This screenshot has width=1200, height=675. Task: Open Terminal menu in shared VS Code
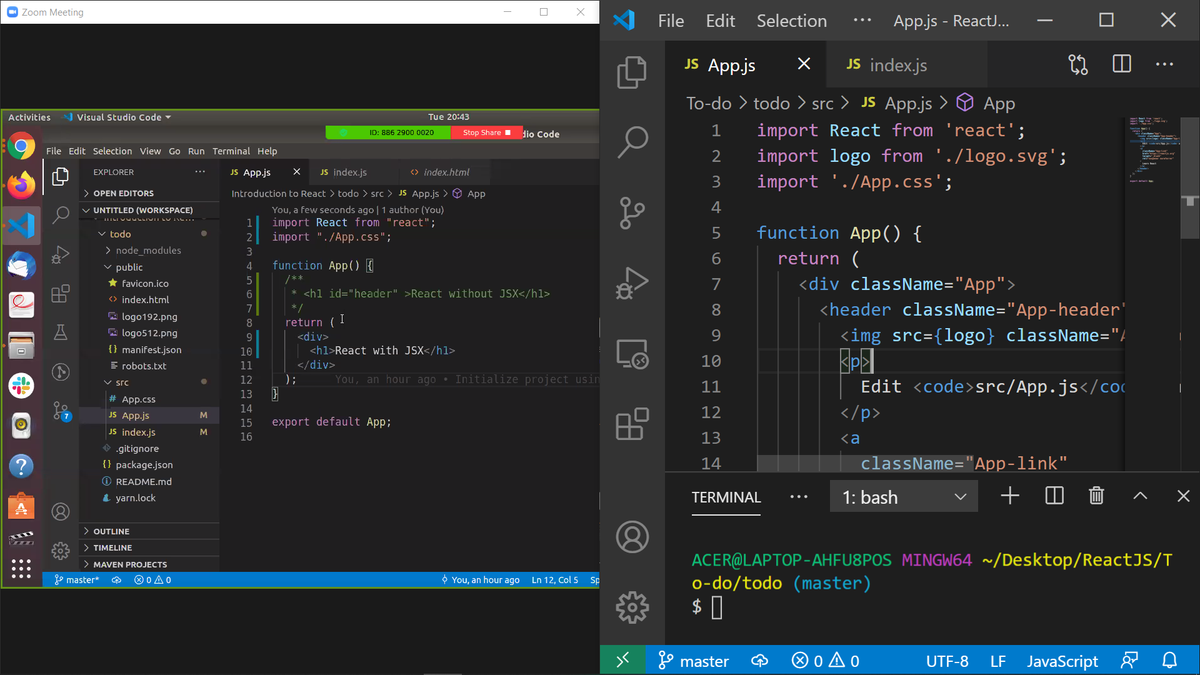tap(231, 151)
